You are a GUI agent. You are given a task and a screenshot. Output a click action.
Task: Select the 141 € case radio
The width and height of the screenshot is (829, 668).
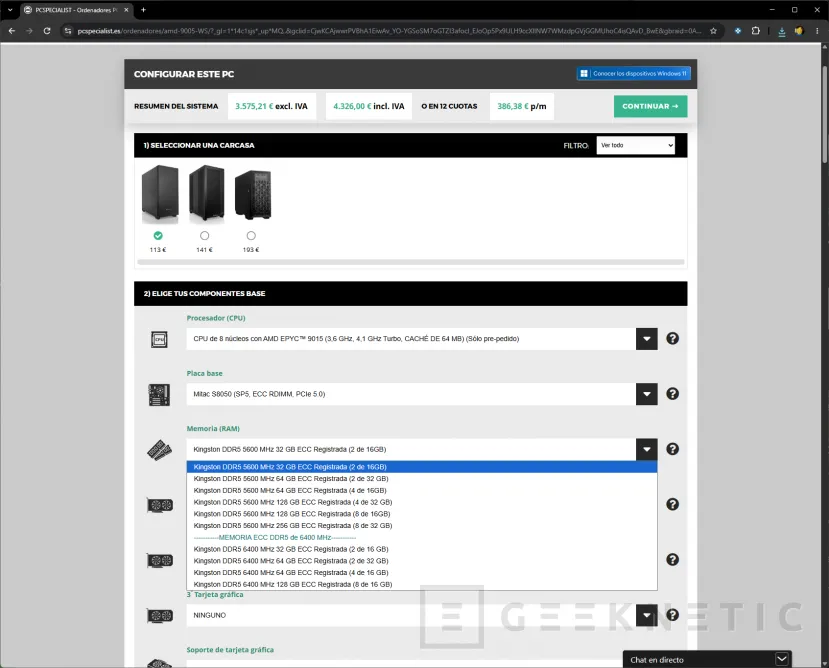pos(205,235)
